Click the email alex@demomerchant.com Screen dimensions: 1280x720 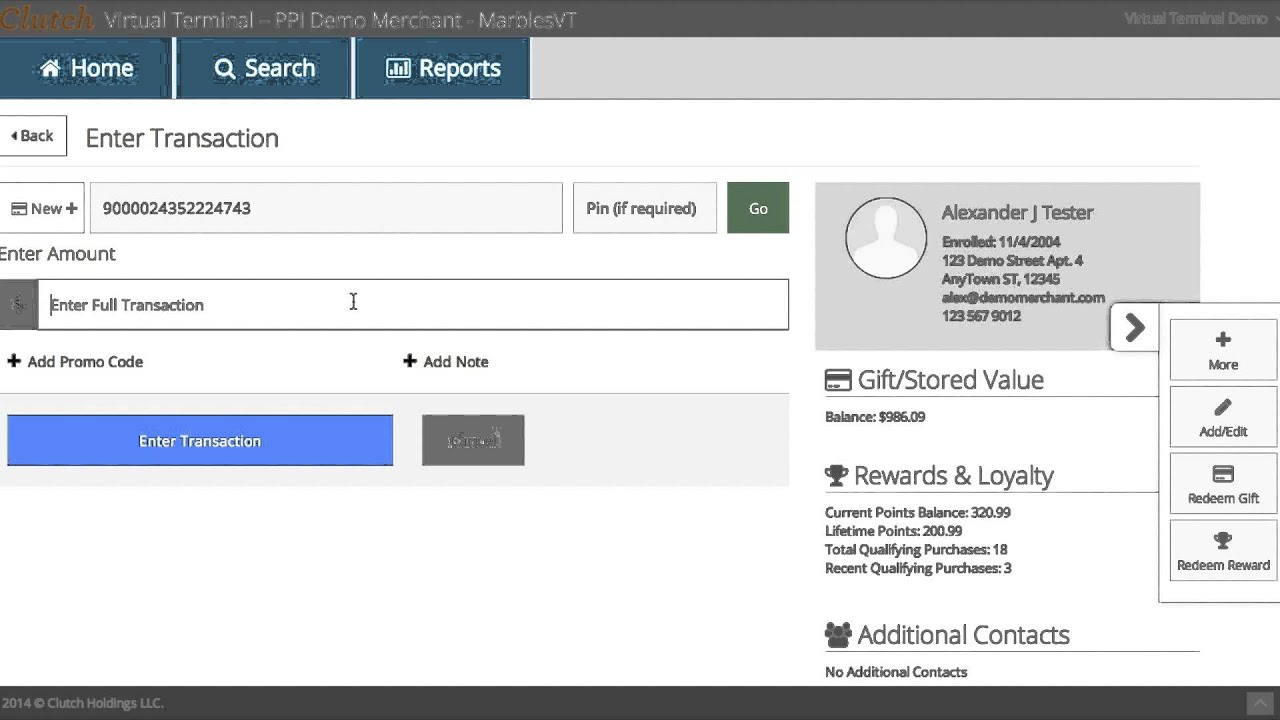(1023, 297)
